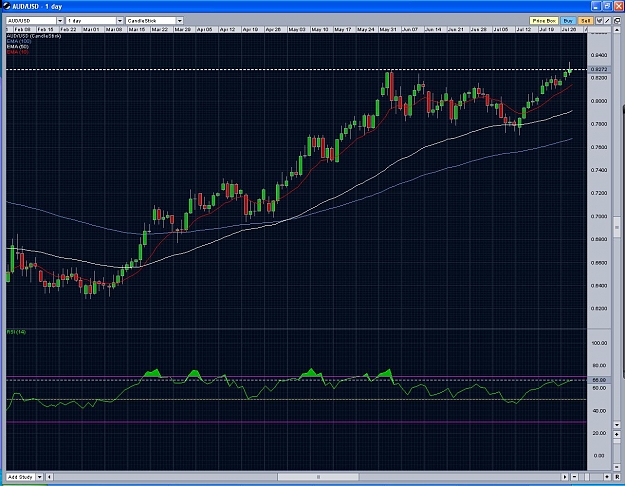This screenshot has height=486, width=625.
Task: Click the vertical price scale scrollbar thumb
Action: point(617,227)
